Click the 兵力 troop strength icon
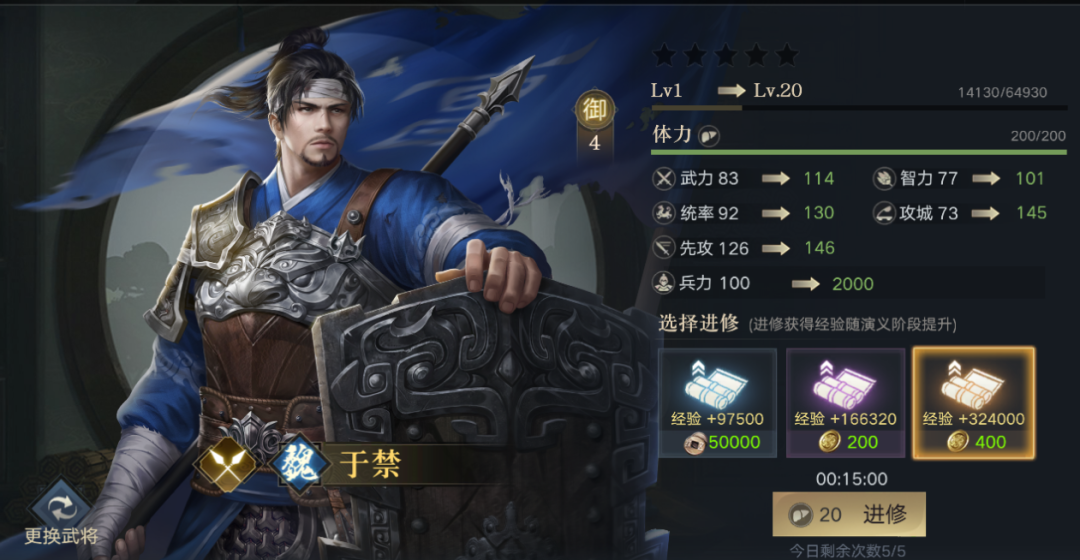The width and height of the screenshot is (1080, 560). (664, 282)
